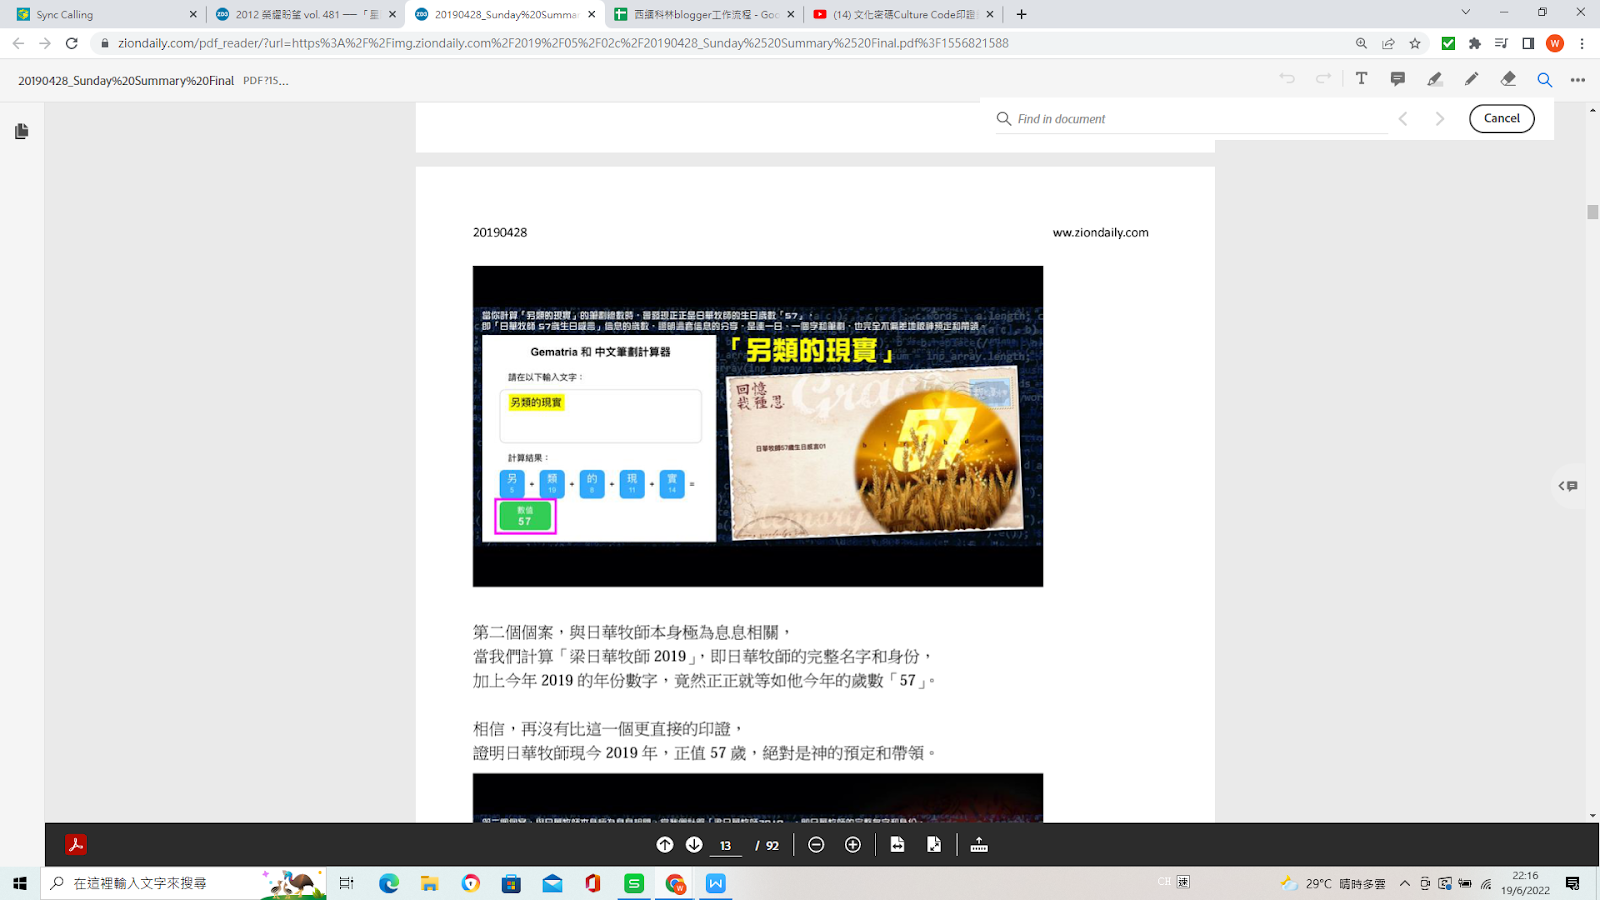Select the Add Comment tool
1600x900 pixels.
click(1398, 79)
